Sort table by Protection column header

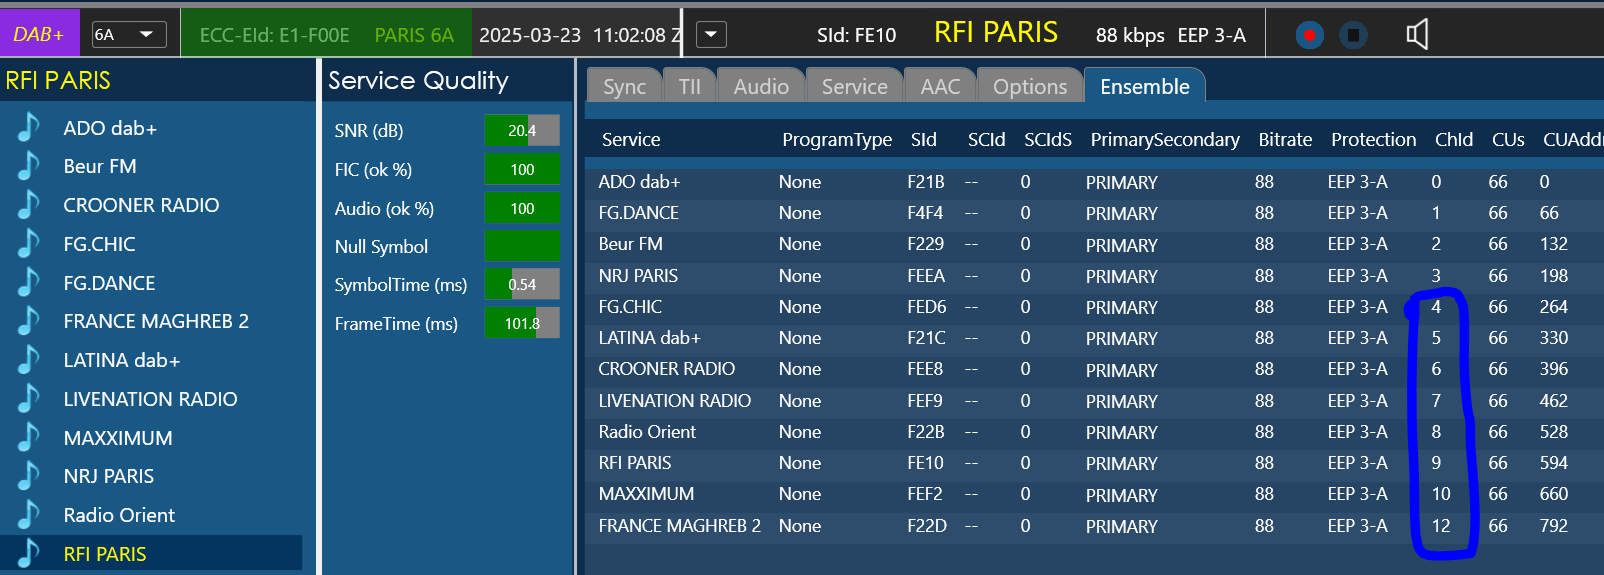tap(1373, 139)
